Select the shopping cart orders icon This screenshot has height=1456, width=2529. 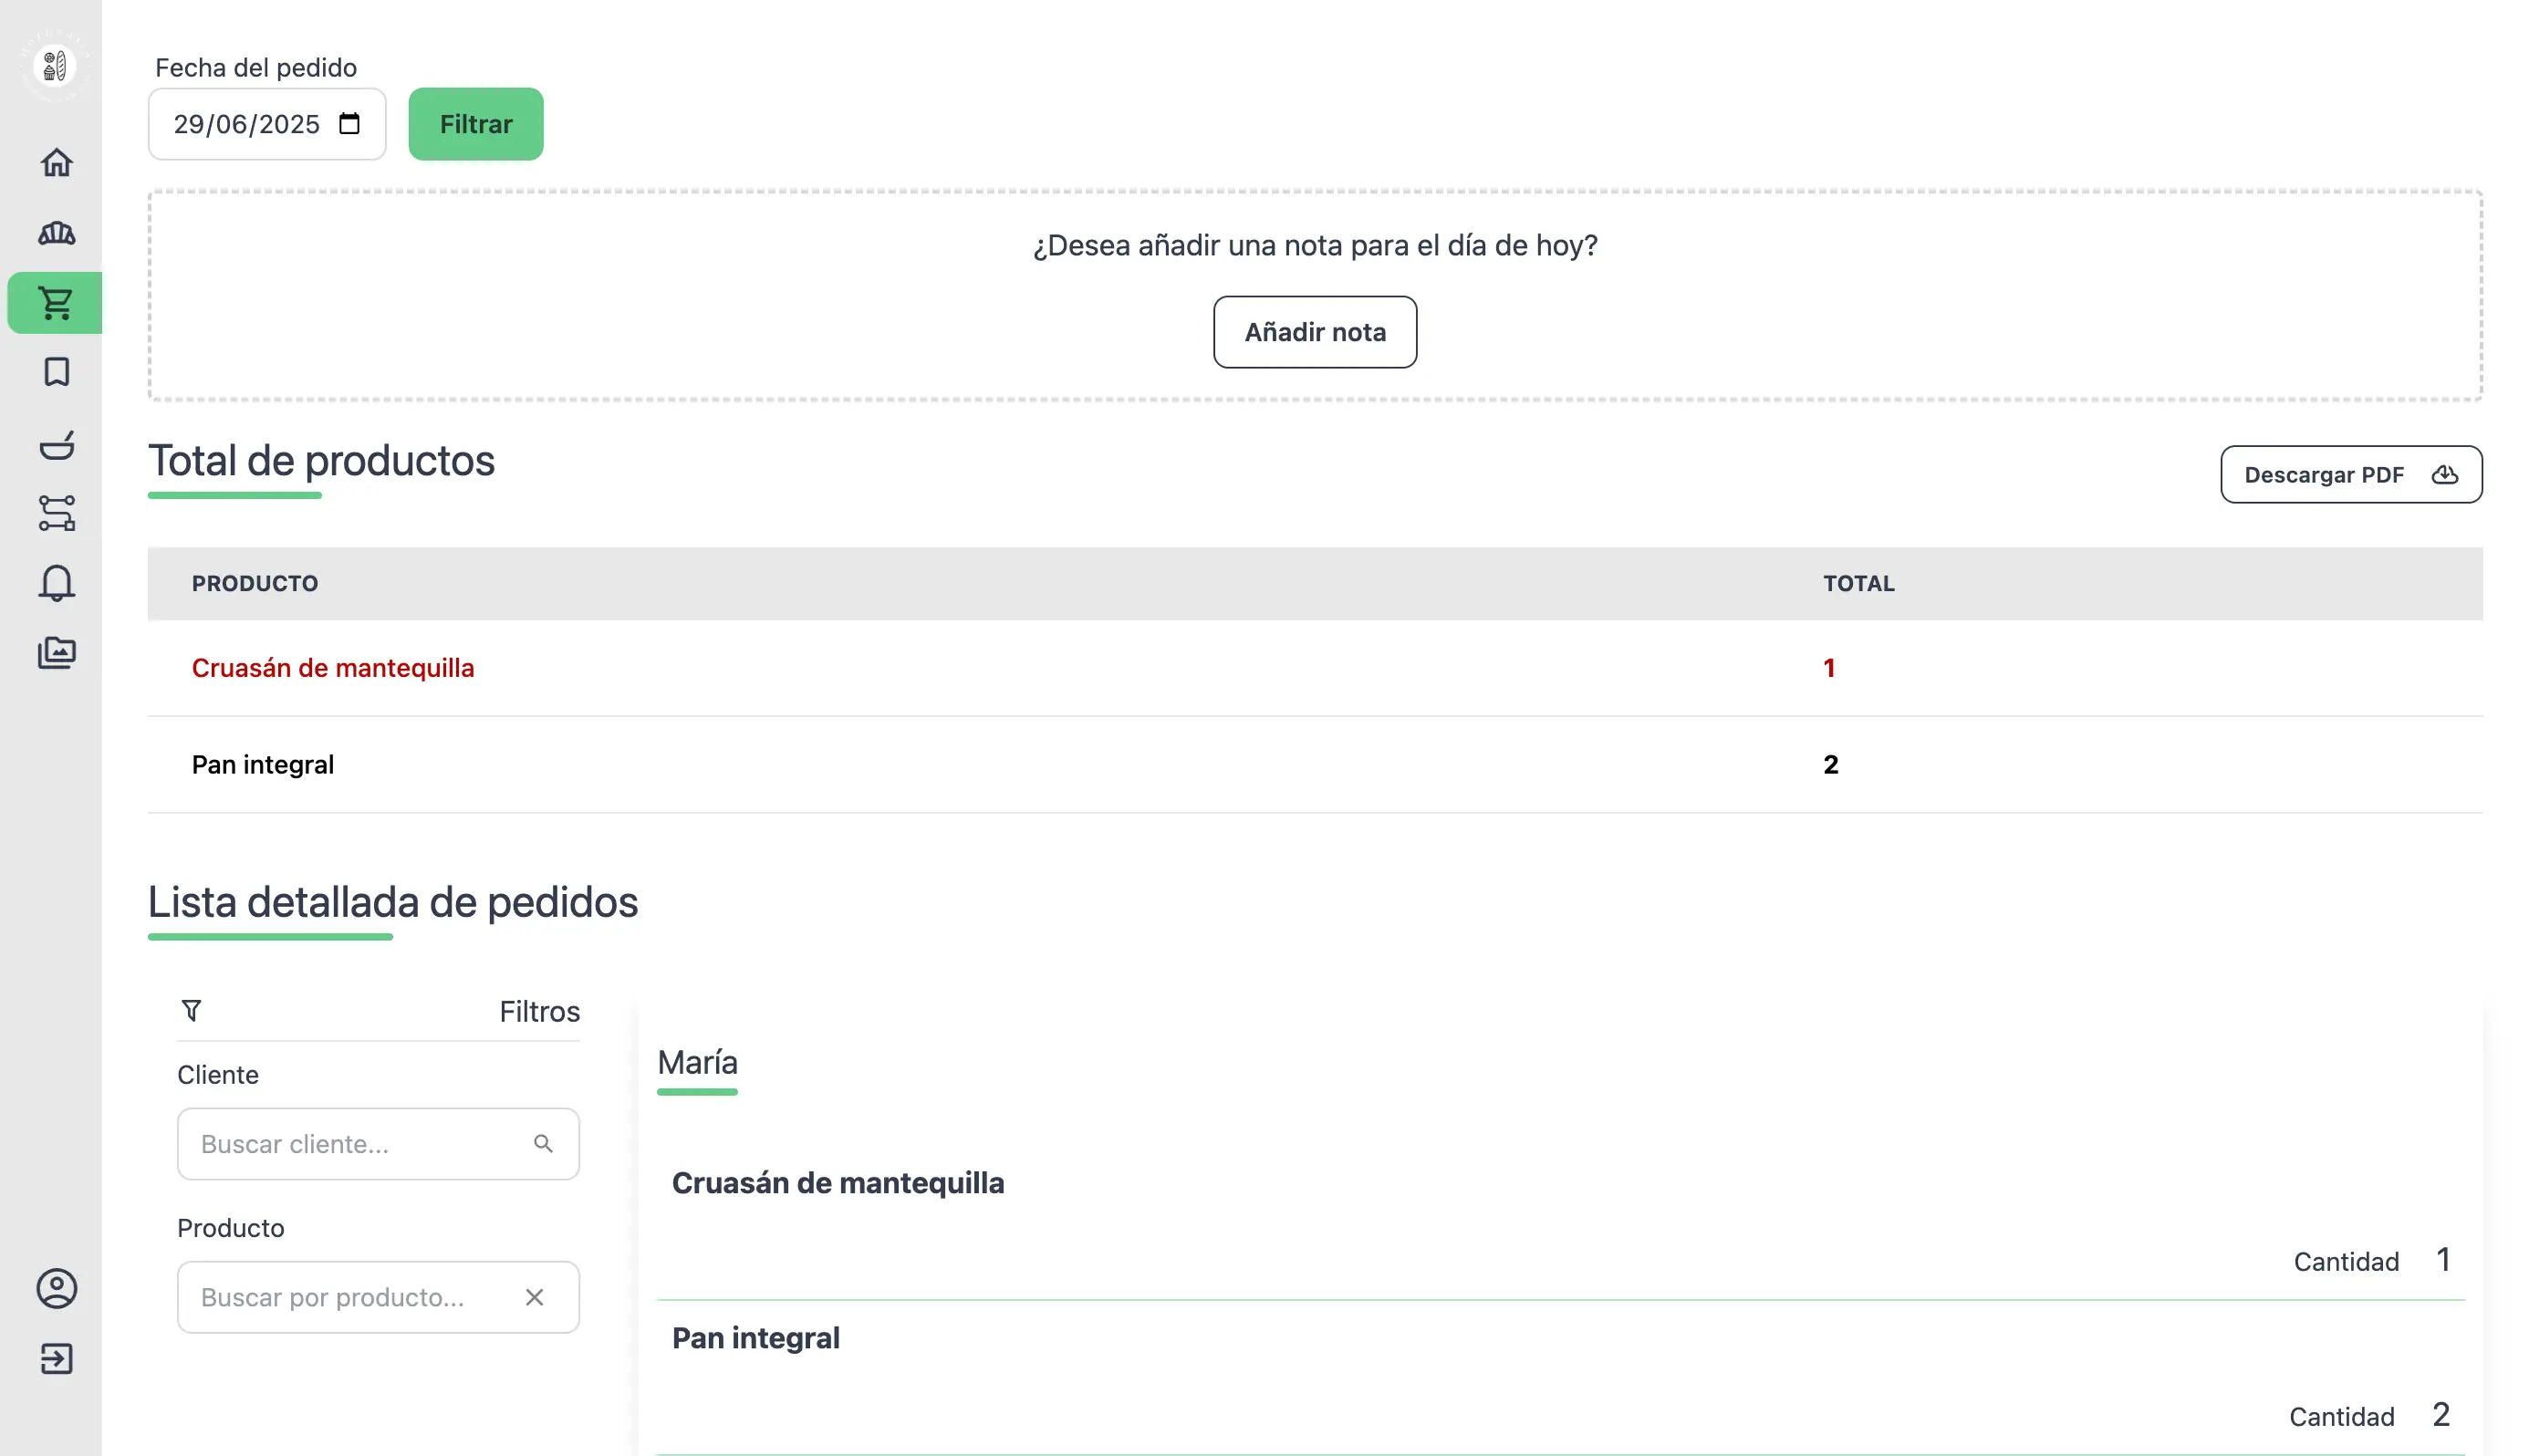click(x=56, y=303)
